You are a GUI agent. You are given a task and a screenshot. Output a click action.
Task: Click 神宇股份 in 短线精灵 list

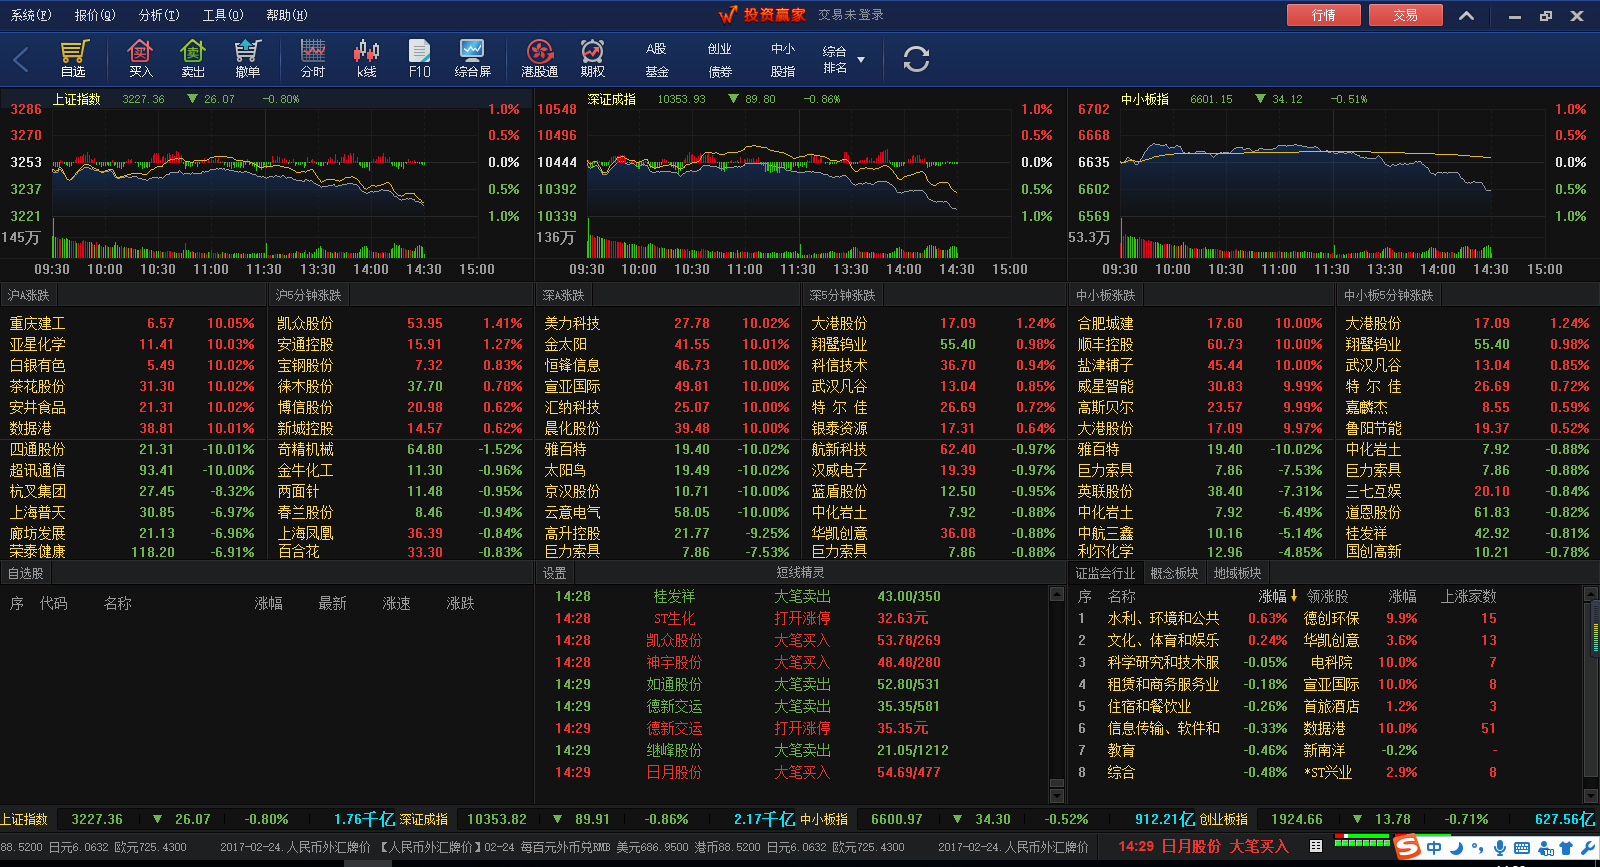[x=674, y=662]
